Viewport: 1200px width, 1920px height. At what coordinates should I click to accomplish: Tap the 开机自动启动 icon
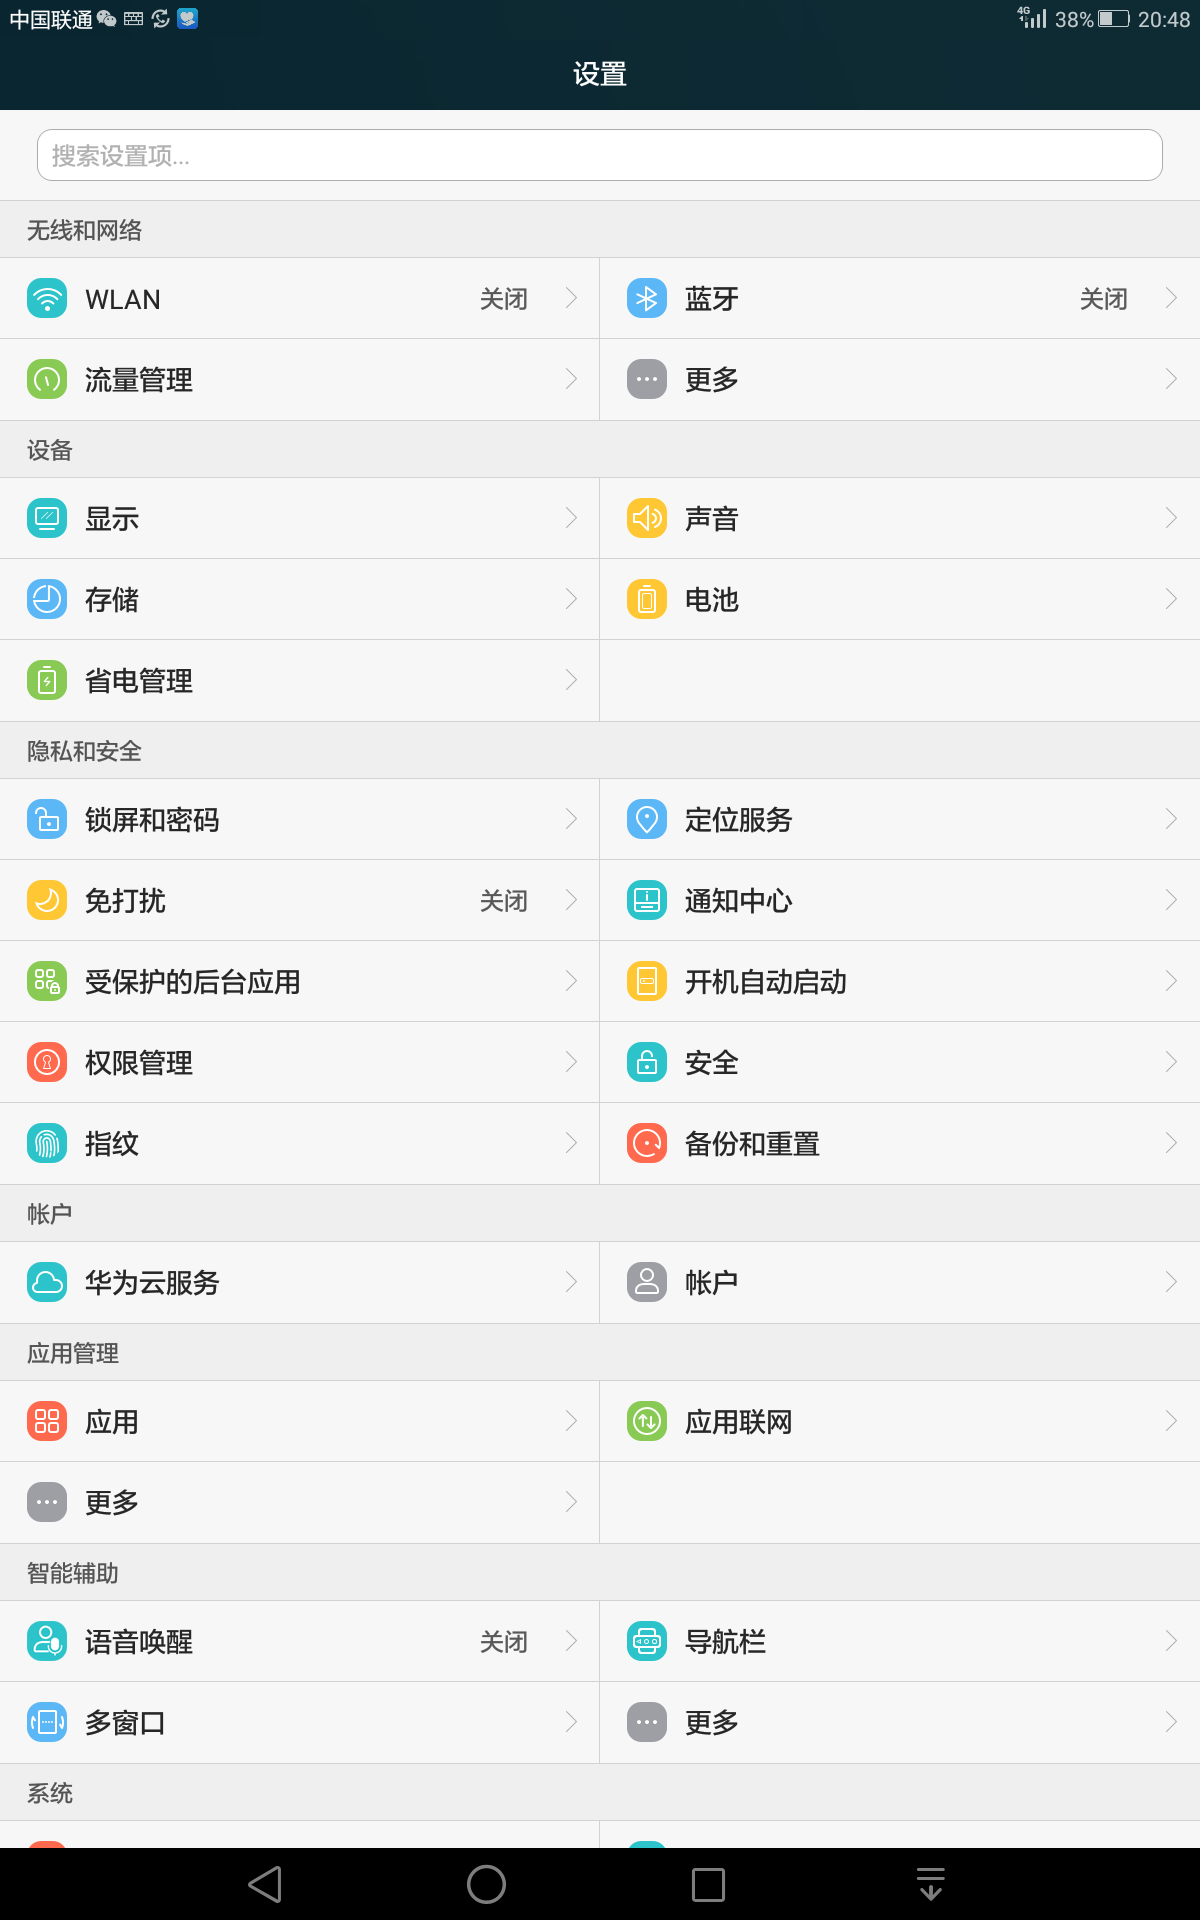tap(647, 981)
